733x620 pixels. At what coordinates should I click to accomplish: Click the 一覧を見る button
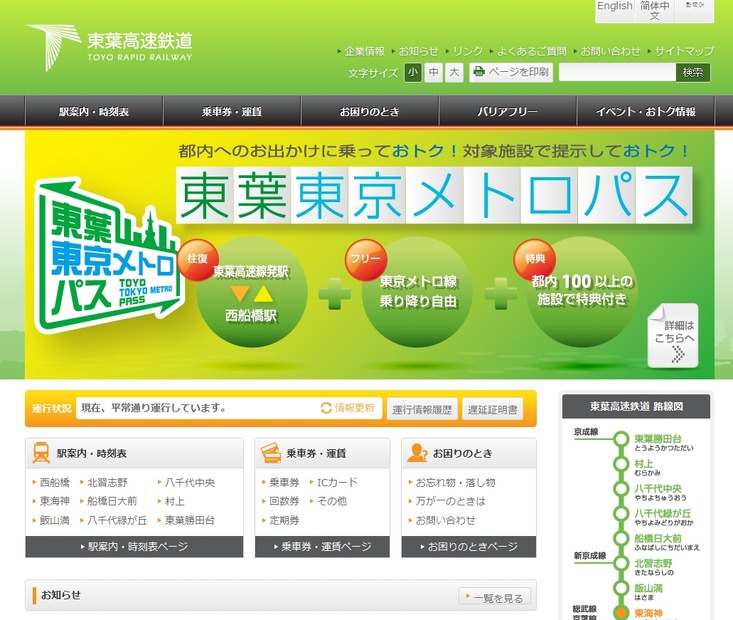(494, 597)
